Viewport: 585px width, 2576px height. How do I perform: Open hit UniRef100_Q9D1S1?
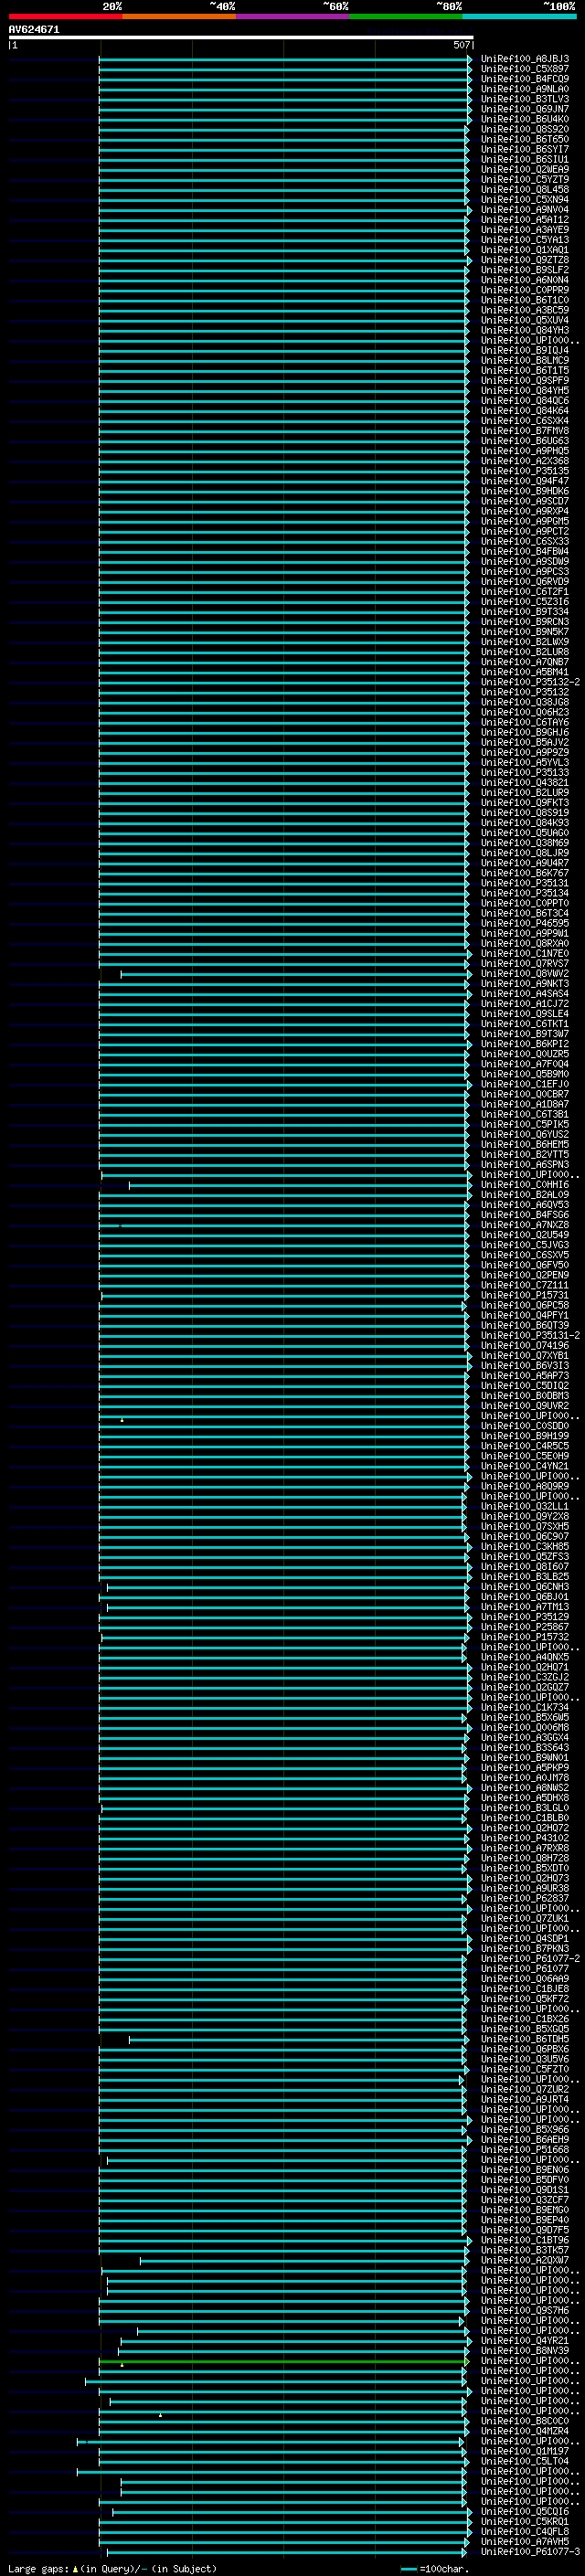(x=525, y=2190)
